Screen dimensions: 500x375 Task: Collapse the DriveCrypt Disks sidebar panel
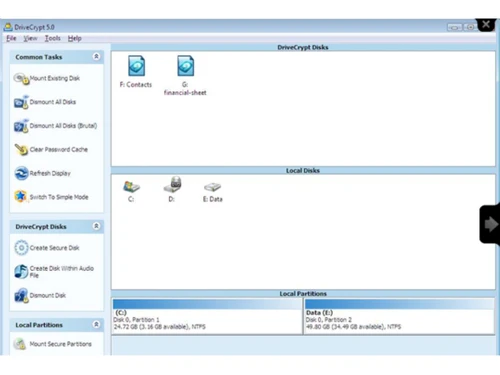point(96,226)
